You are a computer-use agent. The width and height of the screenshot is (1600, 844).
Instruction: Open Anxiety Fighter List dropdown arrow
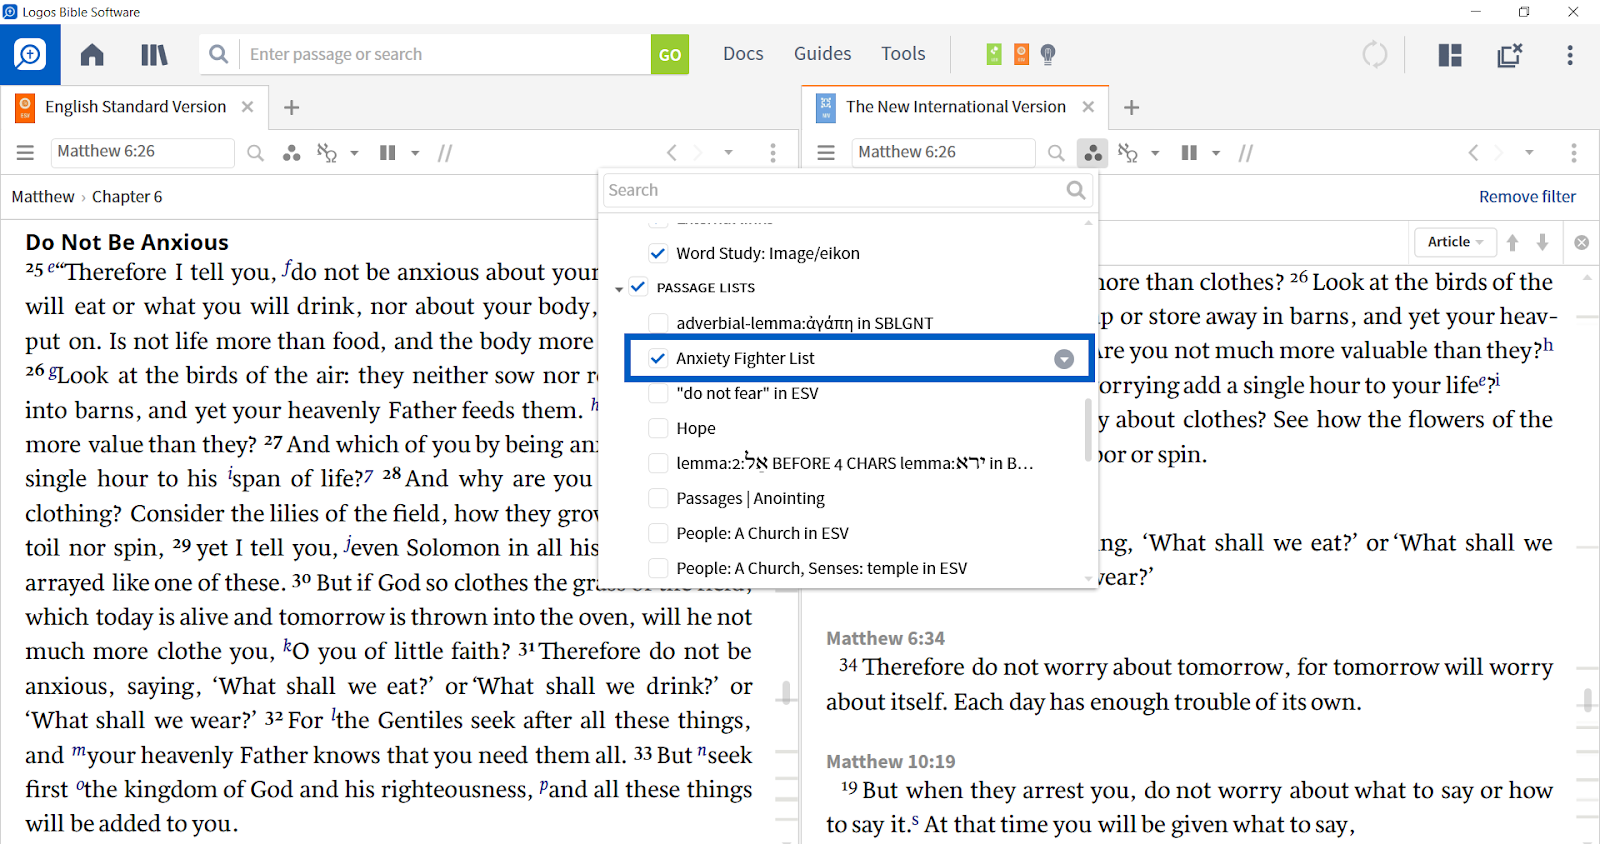[x=1064, y=359]
